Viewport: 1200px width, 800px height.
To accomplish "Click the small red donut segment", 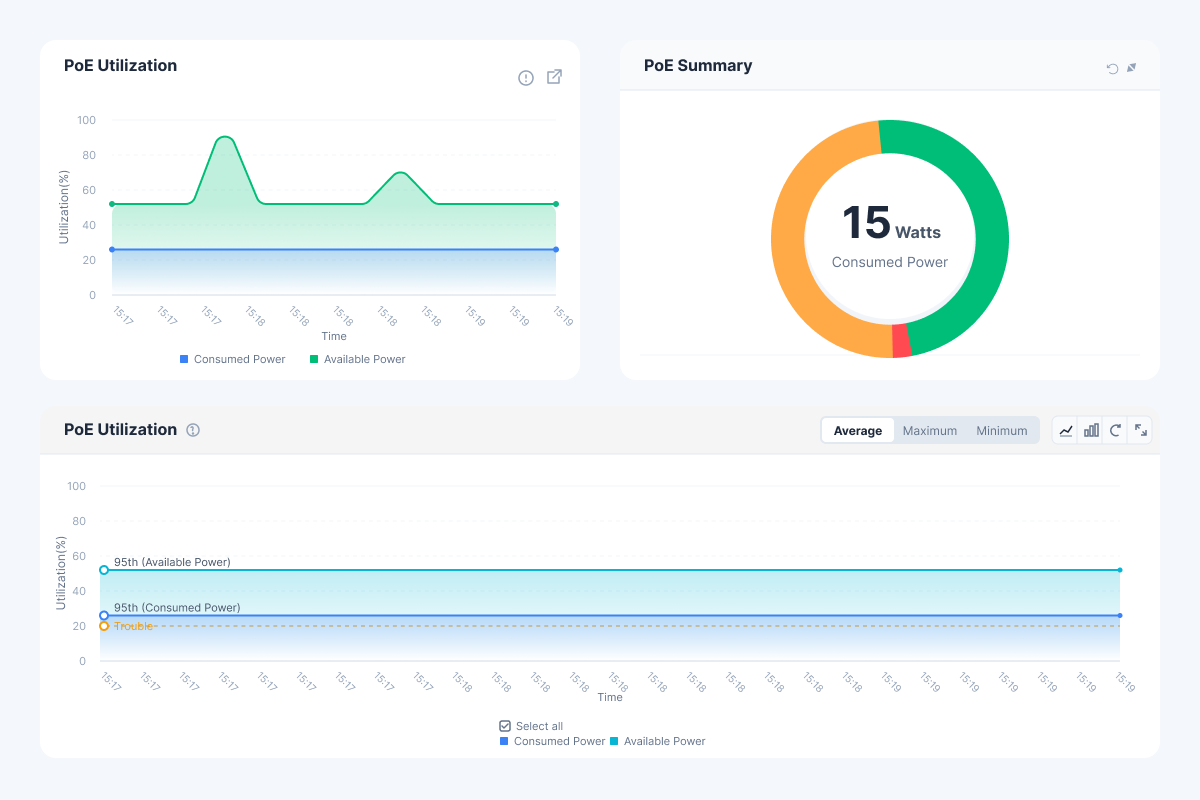I will coord(902,340).
